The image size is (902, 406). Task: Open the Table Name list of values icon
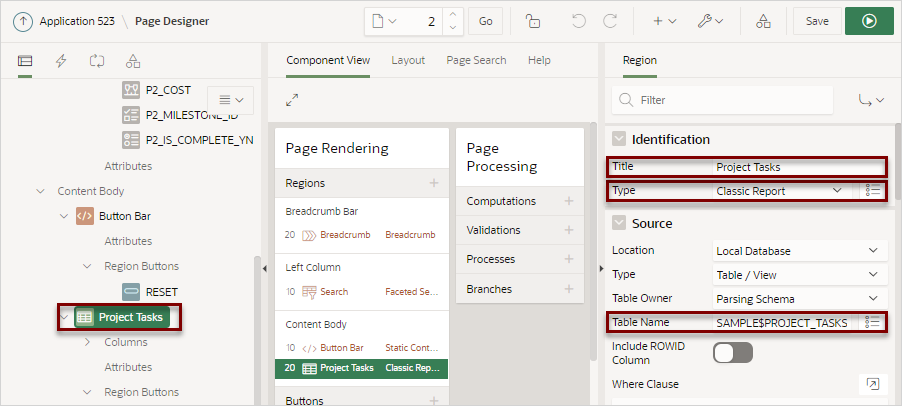tap(873, 323)
